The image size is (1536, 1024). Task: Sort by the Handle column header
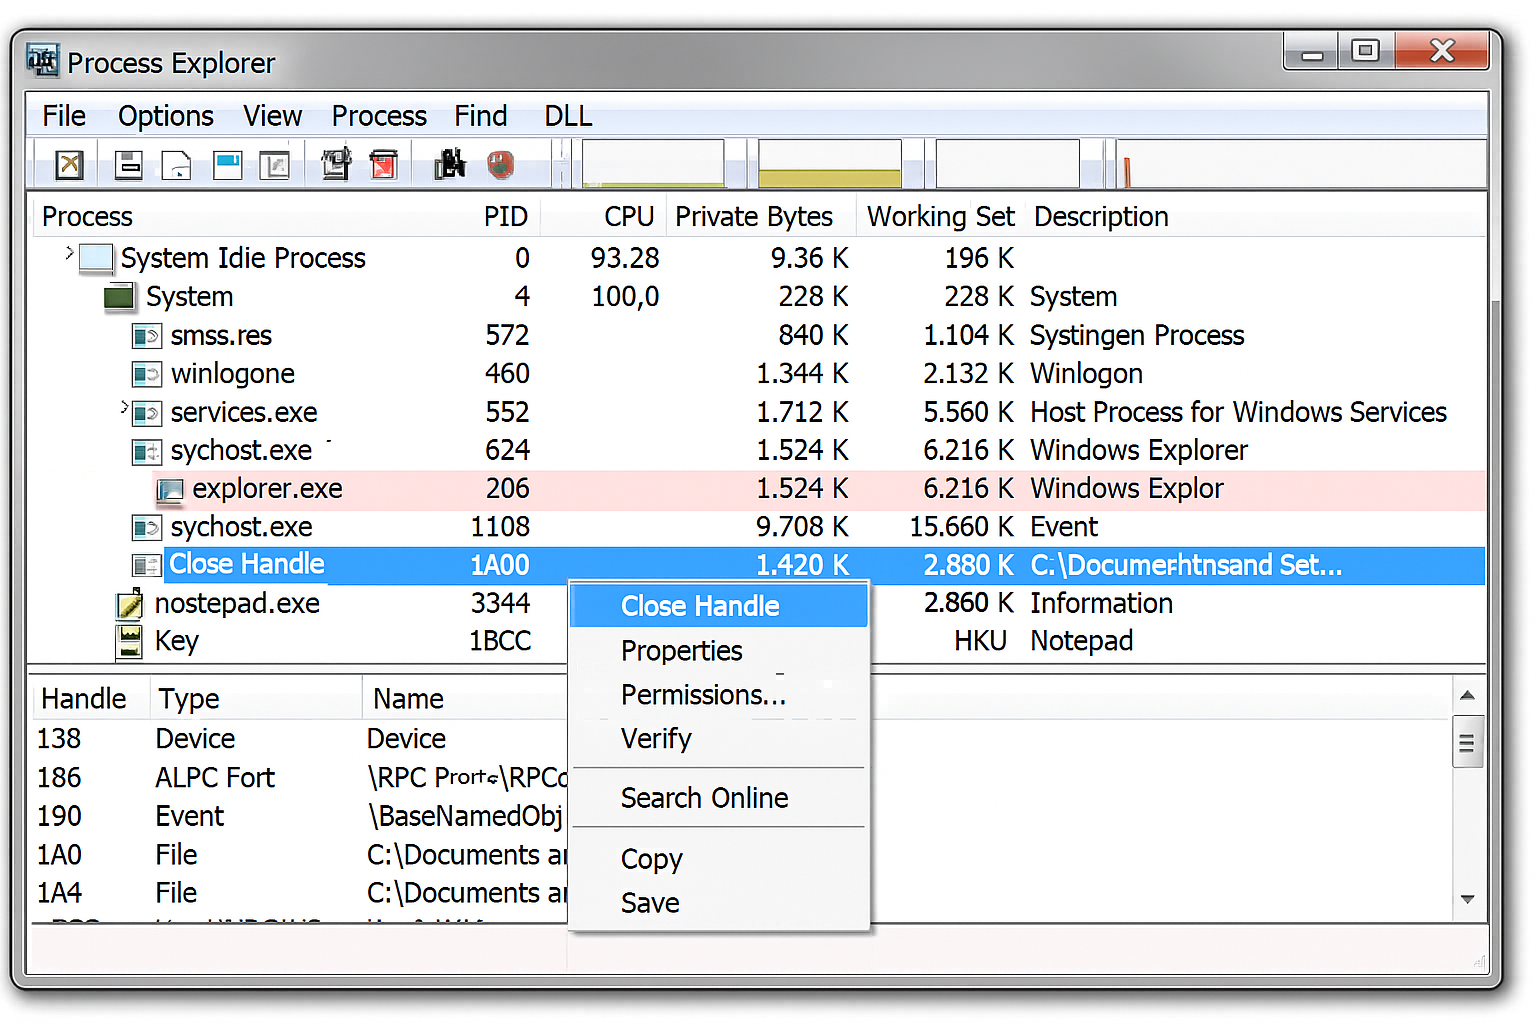click(84, 699)
